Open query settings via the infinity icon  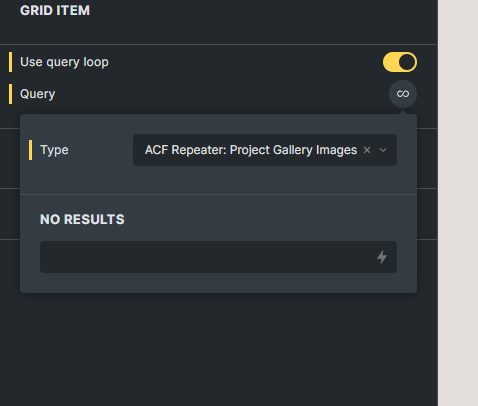pyautogui.click(x=403, y=94)
